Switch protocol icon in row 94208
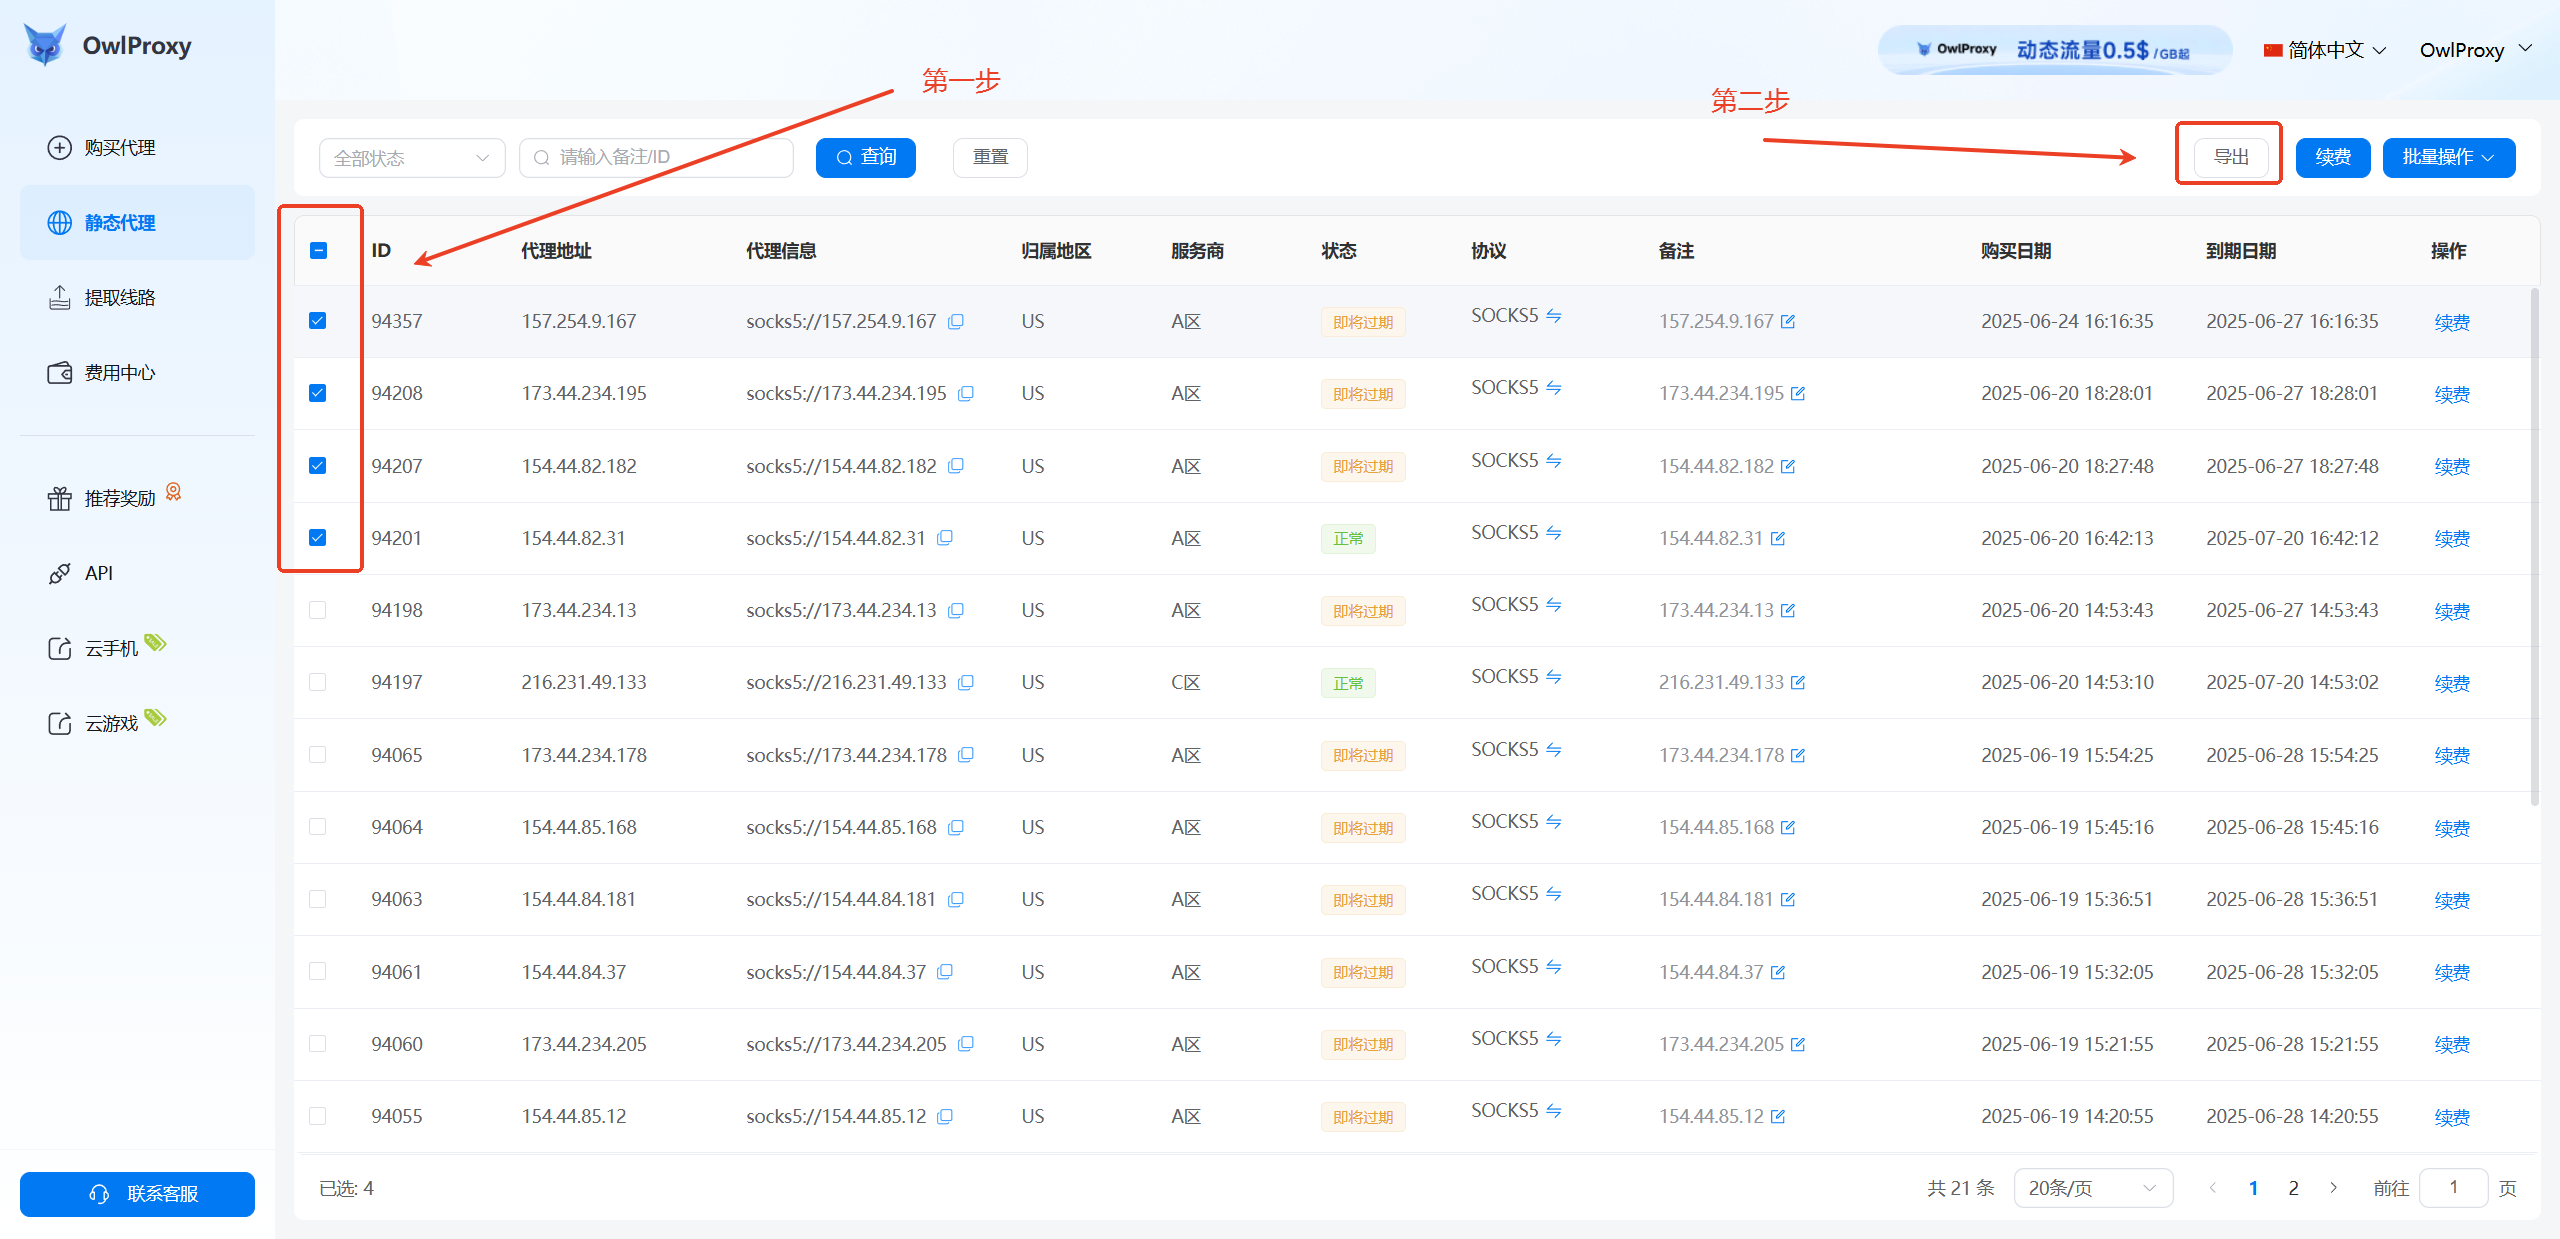2560x1239 pixels. (1554, 387)
